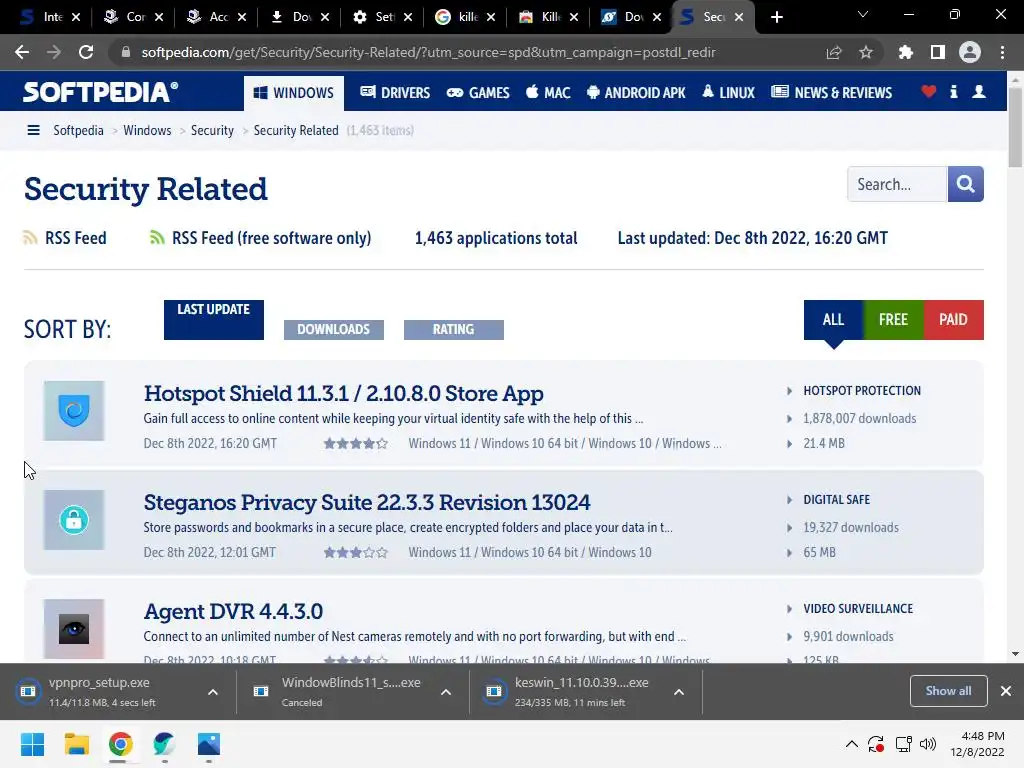The image size is (1024, 768).
Task: Click the info icon in Softpedia header
Action: pos(953,91)
